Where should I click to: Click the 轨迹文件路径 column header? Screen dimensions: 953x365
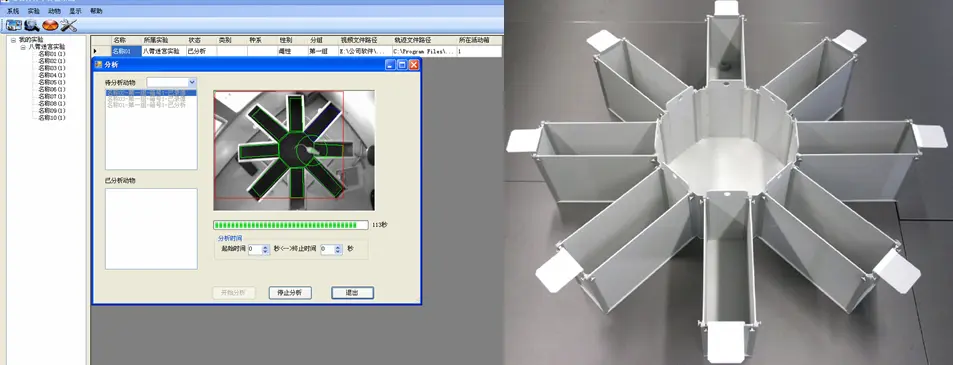tap(424, 40)
